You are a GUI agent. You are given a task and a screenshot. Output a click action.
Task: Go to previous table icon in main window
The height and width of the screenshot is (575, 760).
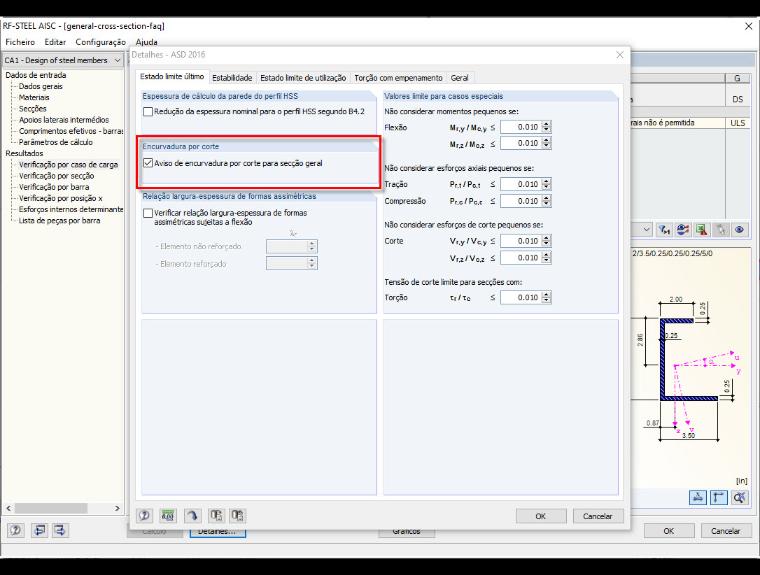click(x=40, y=530)
